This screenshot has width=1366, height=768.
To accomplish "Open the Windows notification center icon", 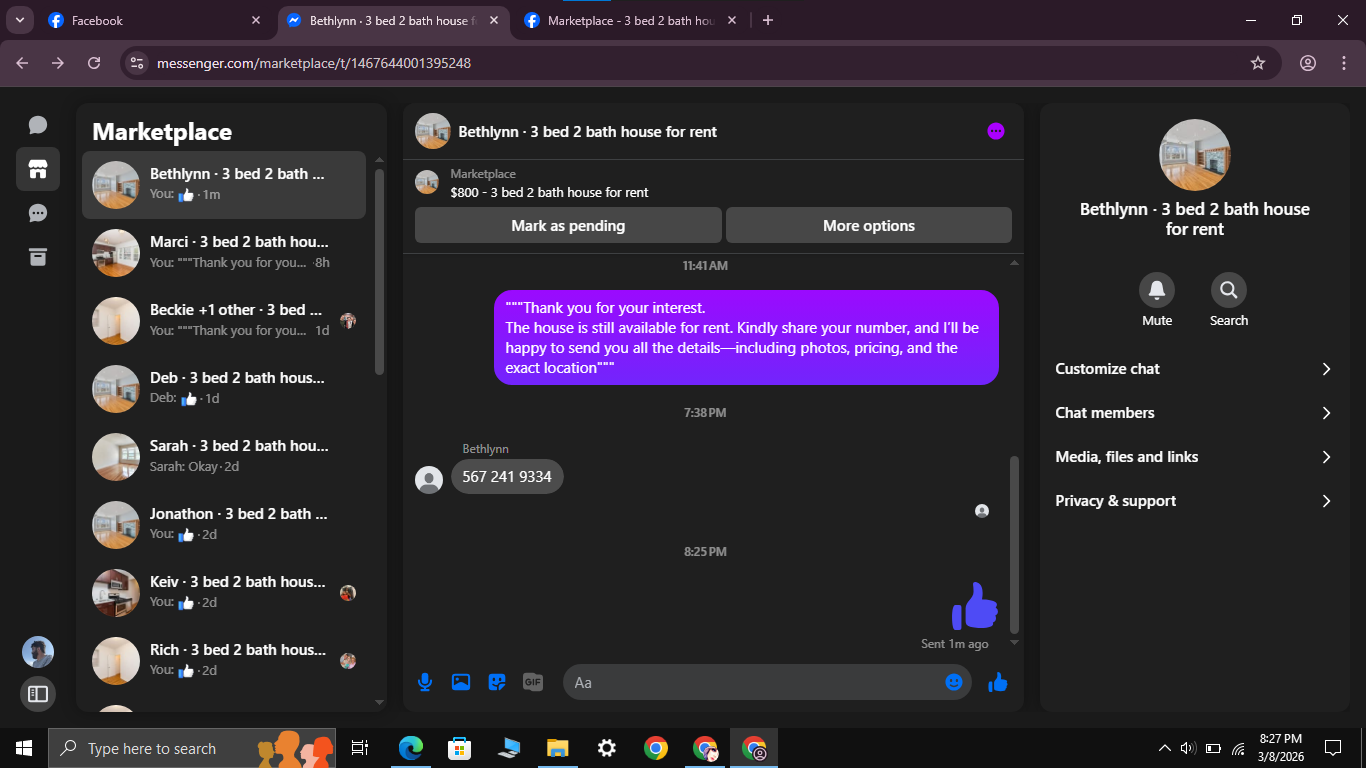I will 1332,748.
